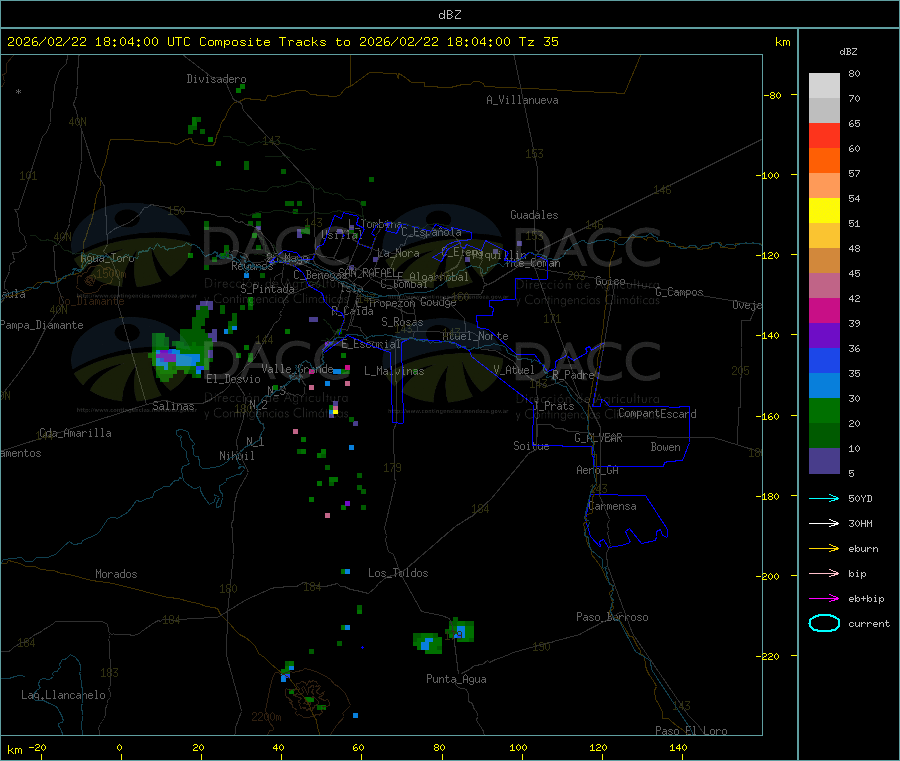Click the 'G_ALVEAR' city label
The height and width of the screenshot is (761, 900).
click(598, 438)
